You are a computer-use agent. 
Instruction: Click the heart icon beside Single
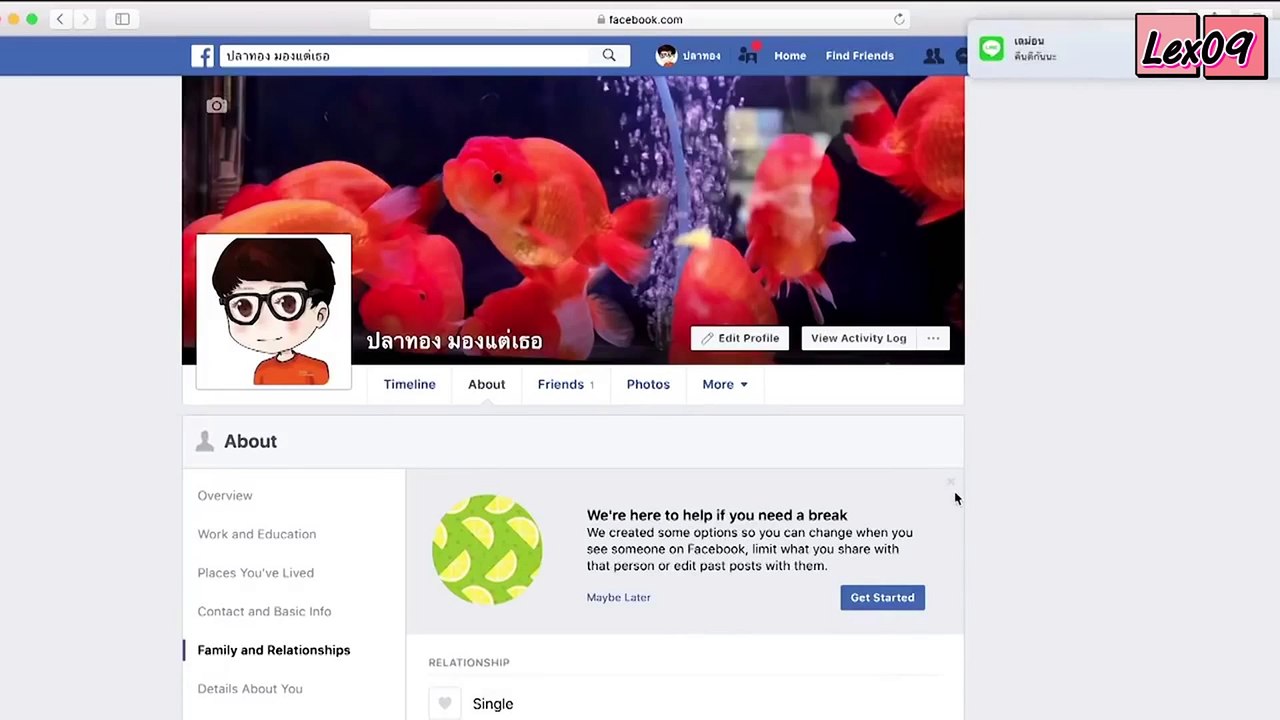coord(445,703)
